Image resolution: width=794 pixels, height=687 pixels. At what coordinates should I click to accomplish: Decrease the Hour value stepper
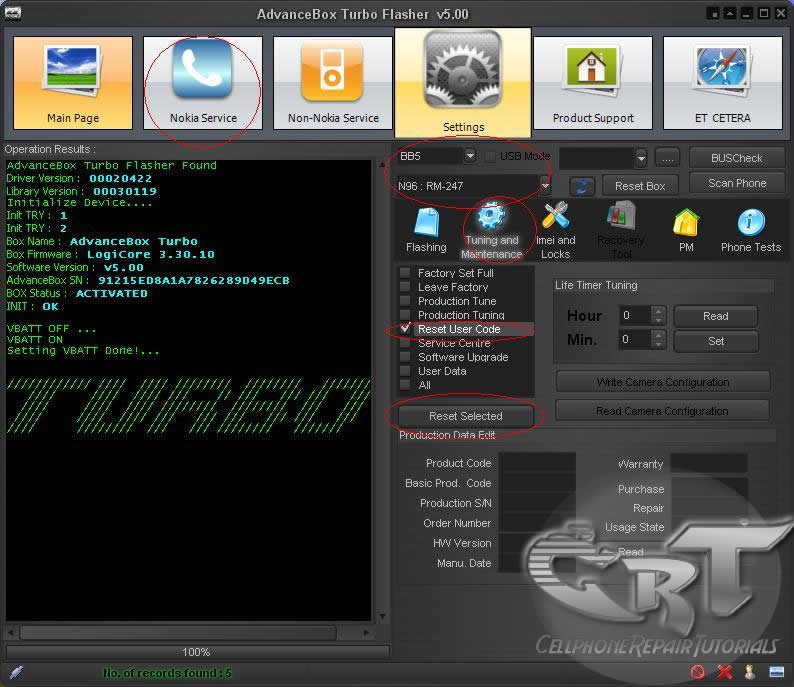tap(658, 320)
